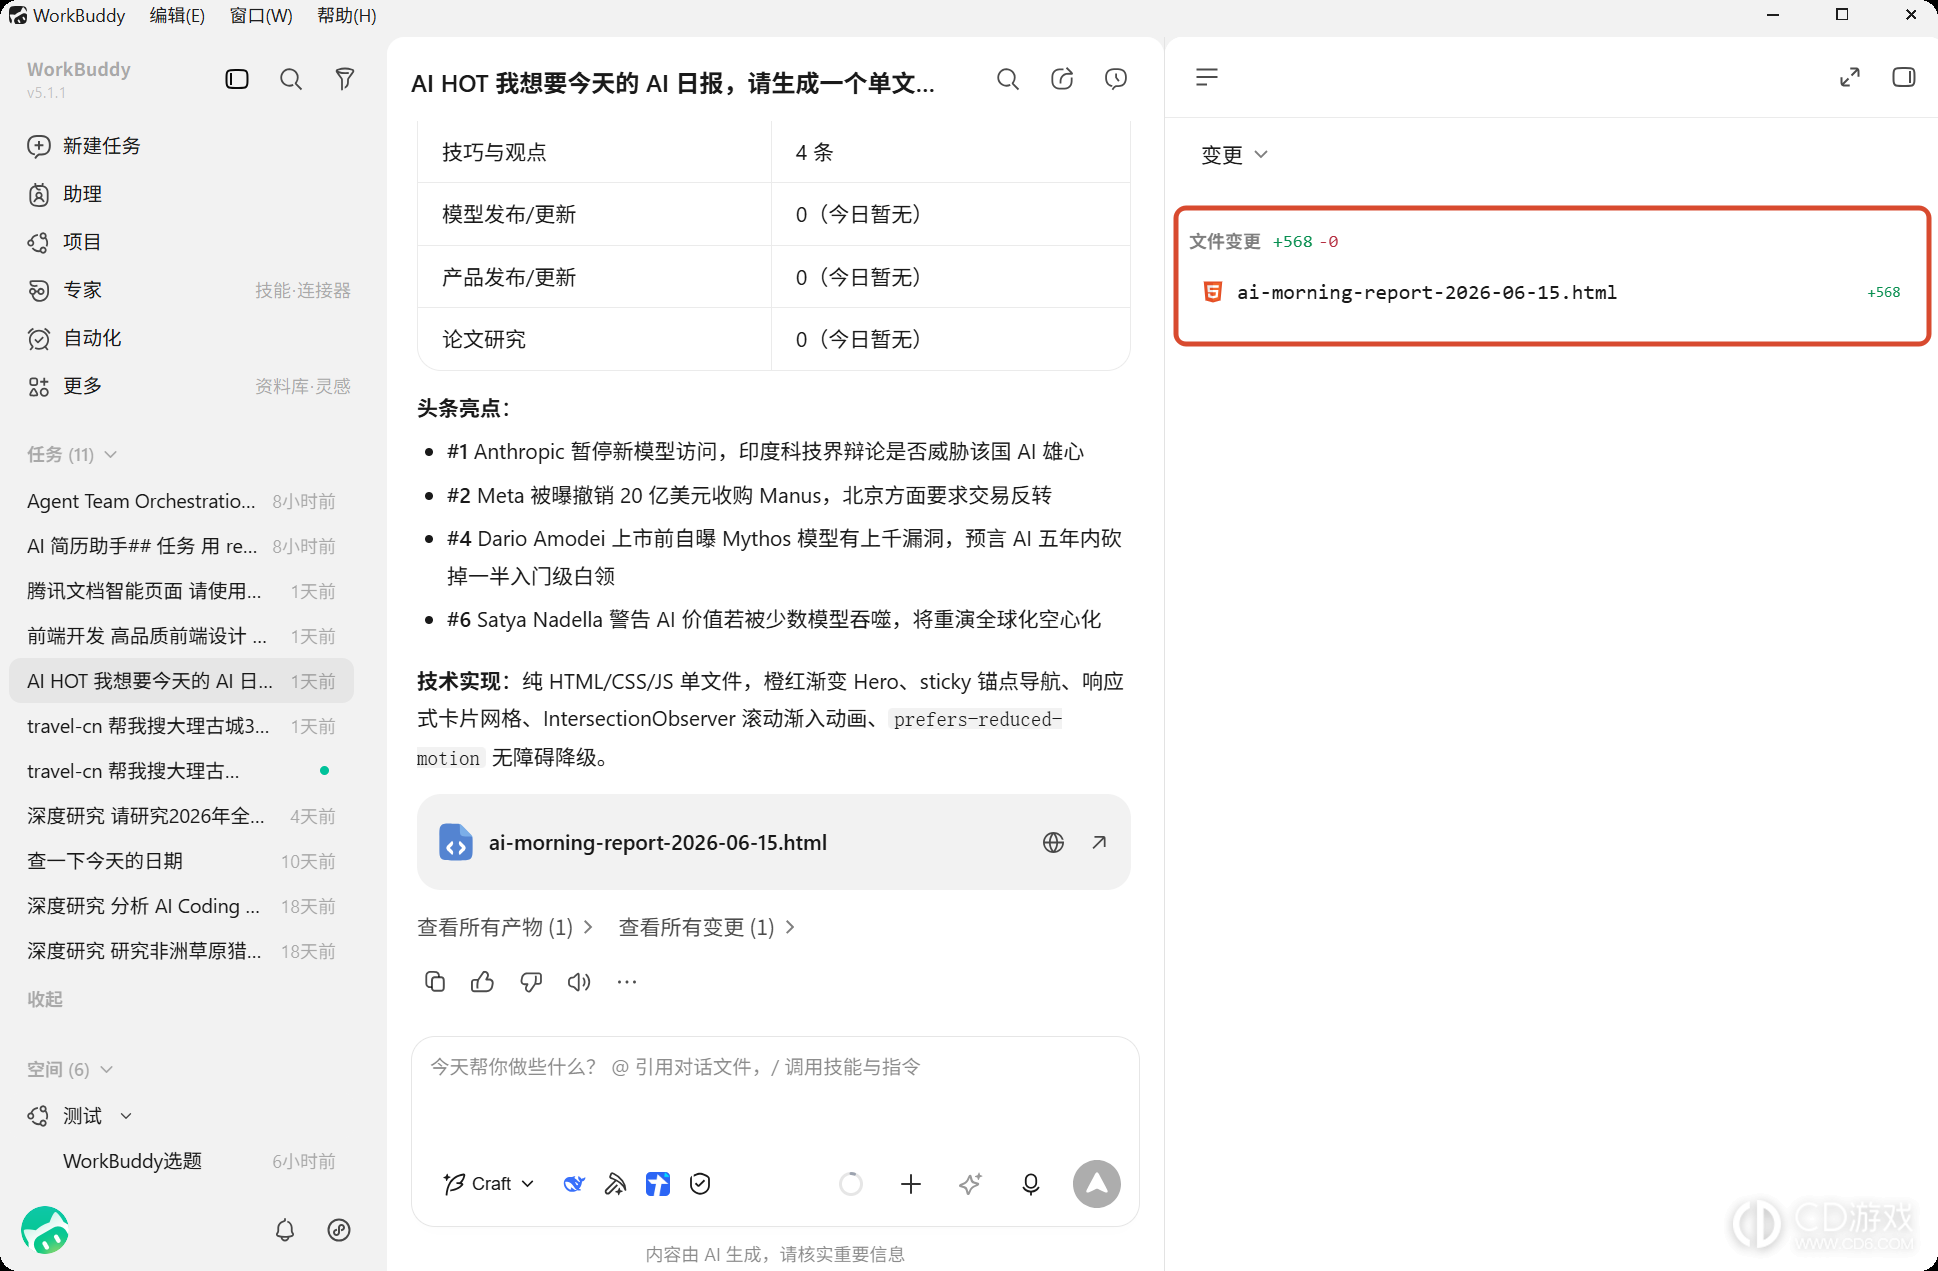
Task: Toggle the right side panel icon
Action: 1904,77
